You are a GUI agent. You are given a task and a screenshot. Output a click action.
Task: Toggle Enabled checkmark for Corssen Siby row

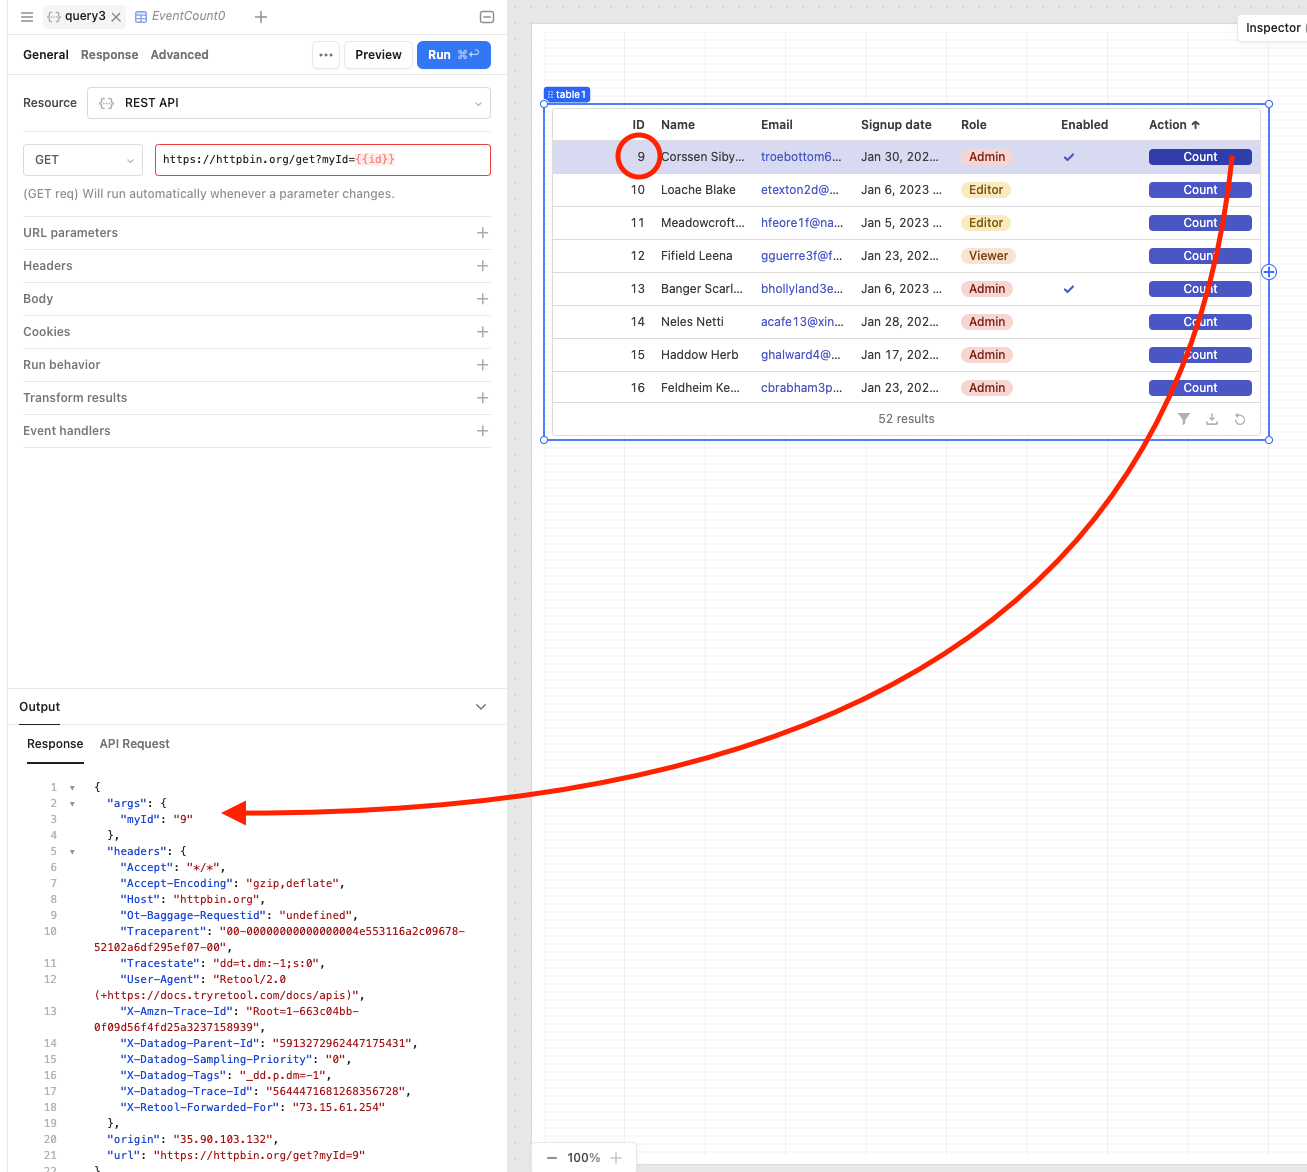point(1069,157)
